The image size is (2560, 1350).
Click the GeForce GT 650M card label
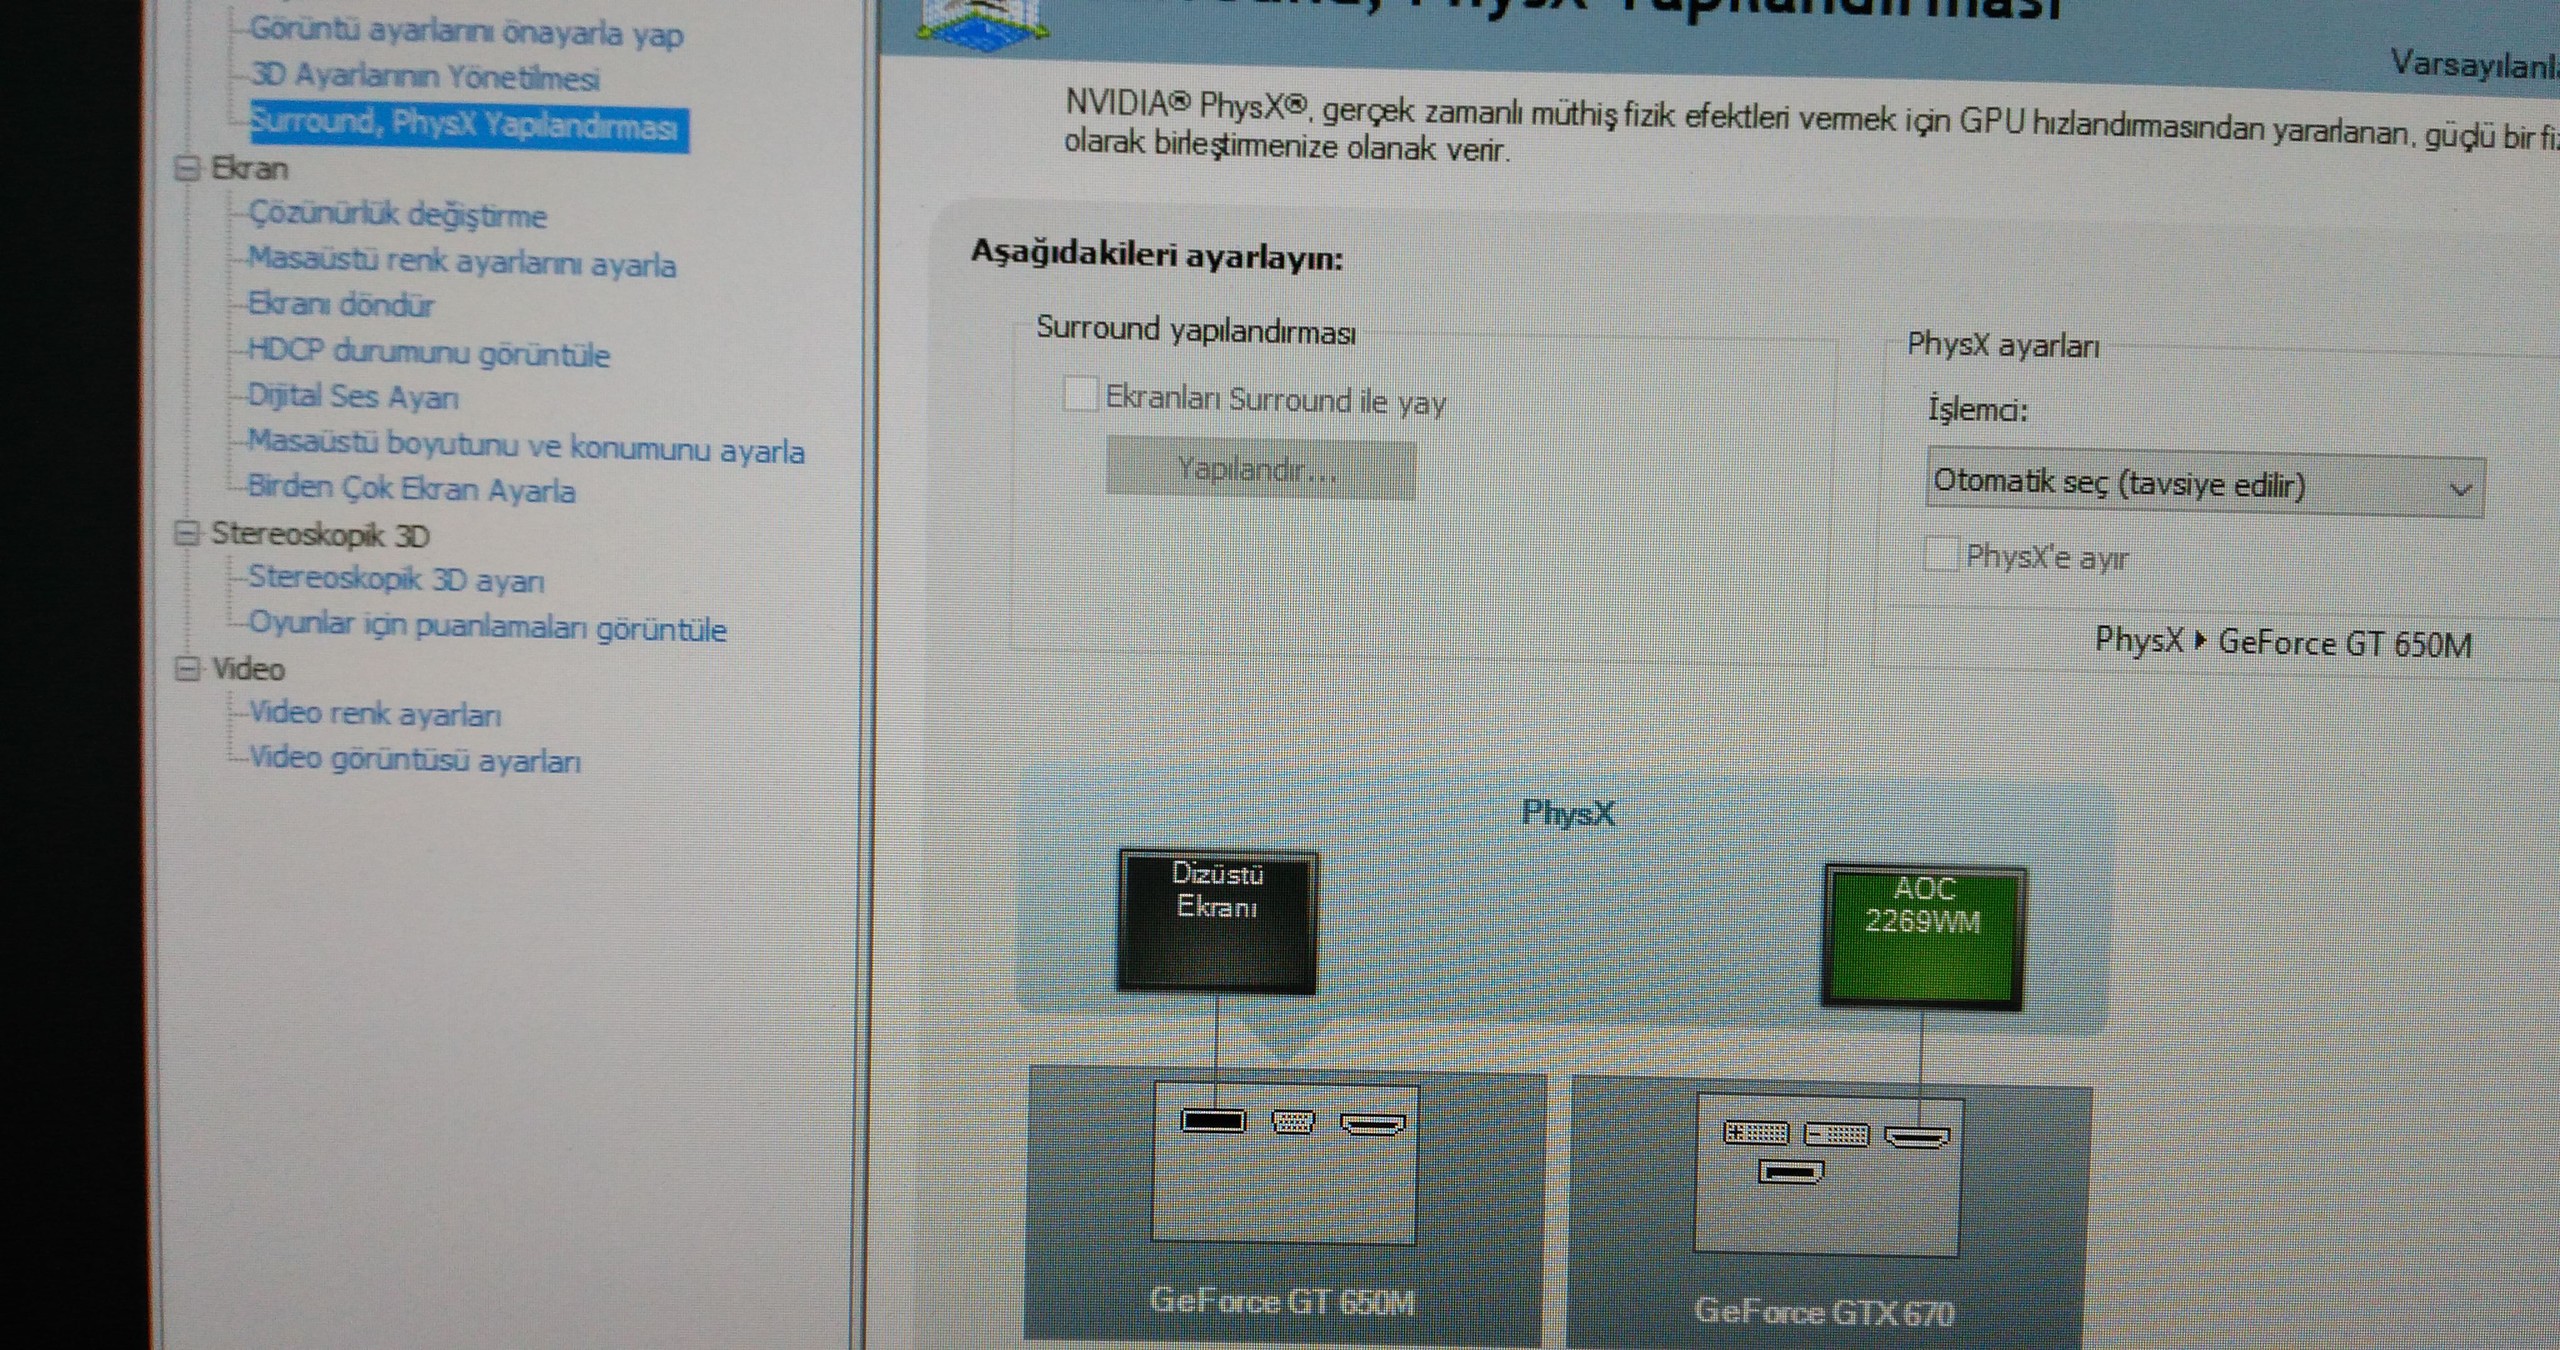coord(1282,1300)
